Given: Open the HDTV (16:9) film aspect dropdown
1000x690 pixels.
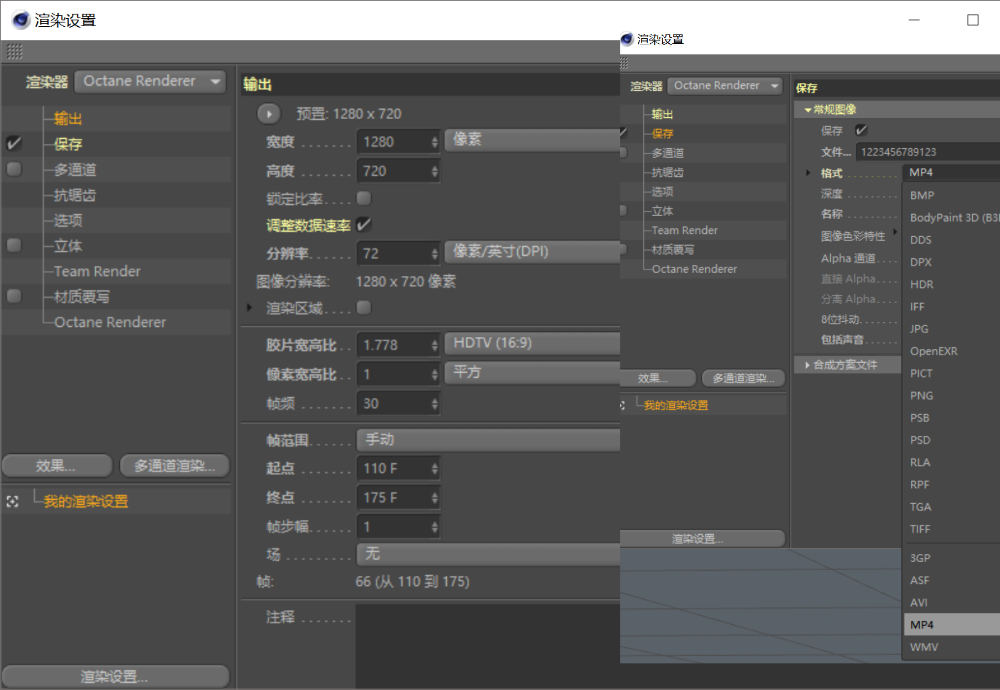Looking at the screenshot, I should [x=533, y=344].
